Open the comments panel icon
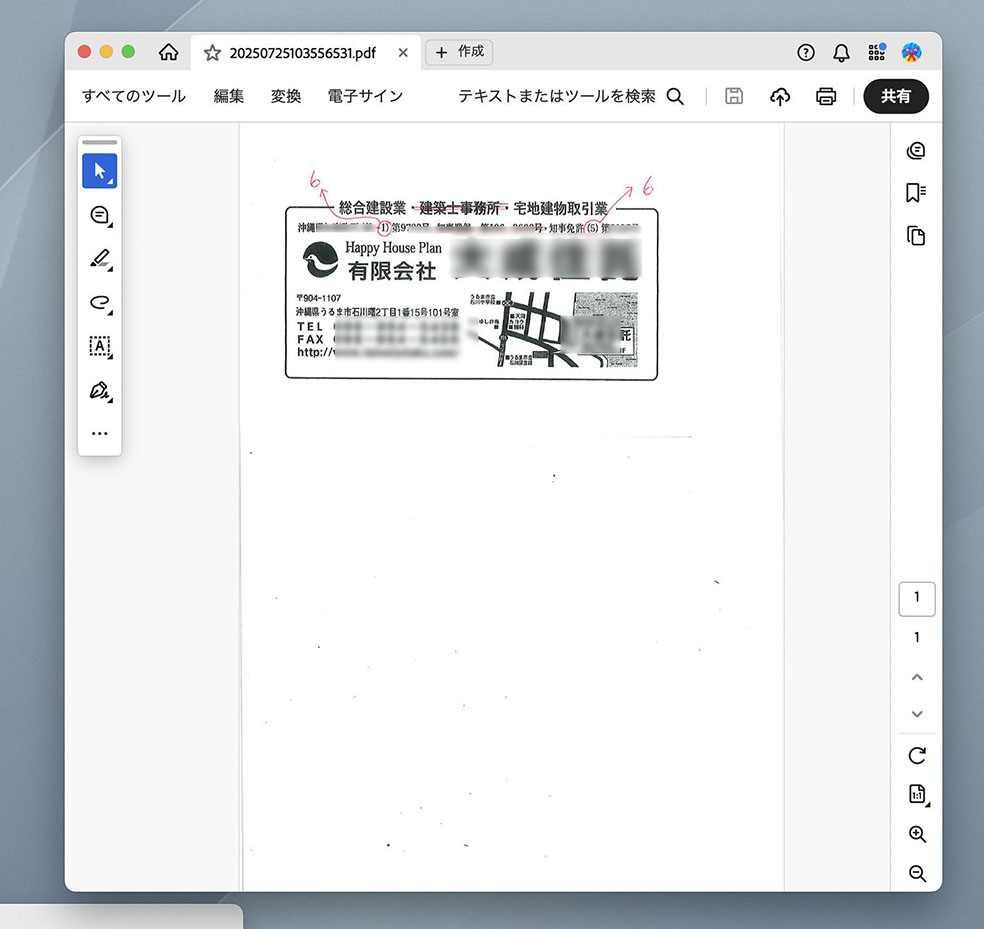Image resolution: width=984 pixels, height=929 pixels. 916,151
